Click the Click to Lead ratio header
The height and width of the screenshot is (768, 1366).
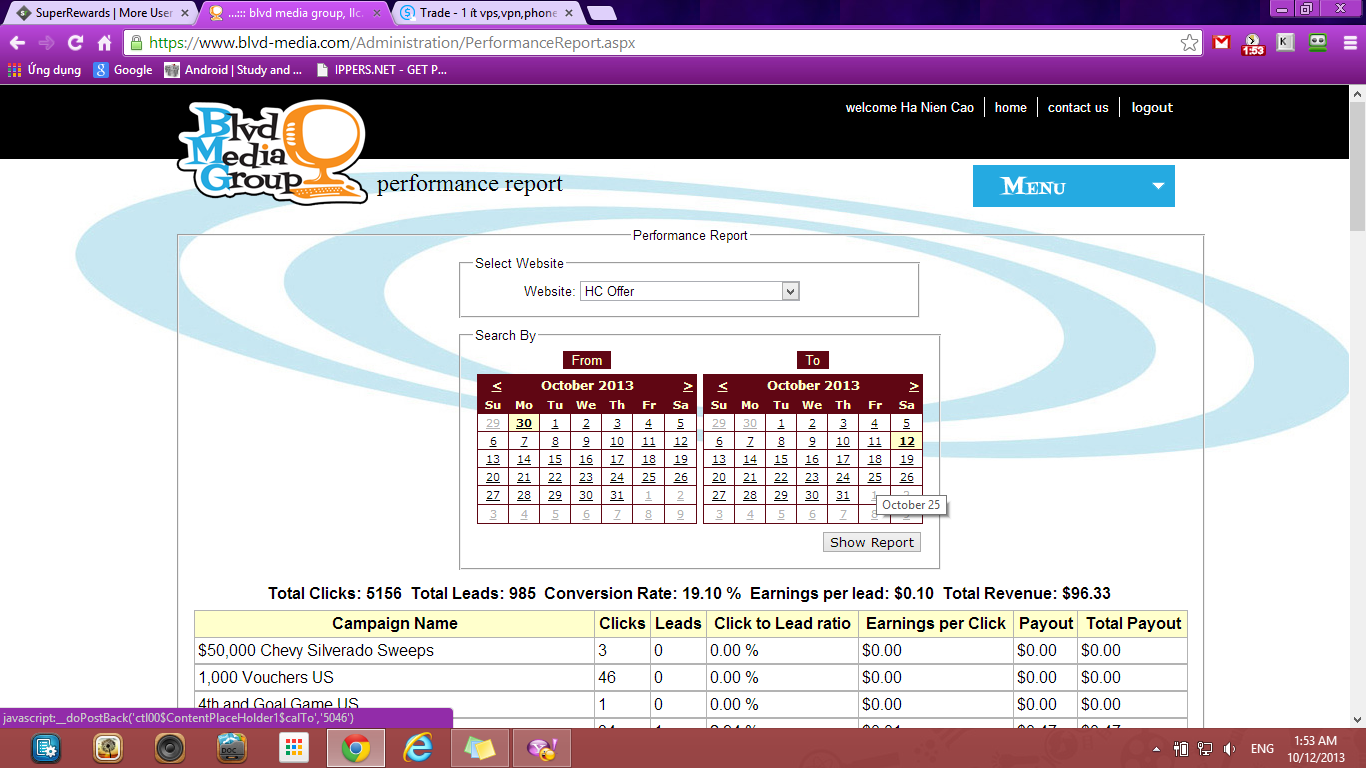(x=782, y=623)
